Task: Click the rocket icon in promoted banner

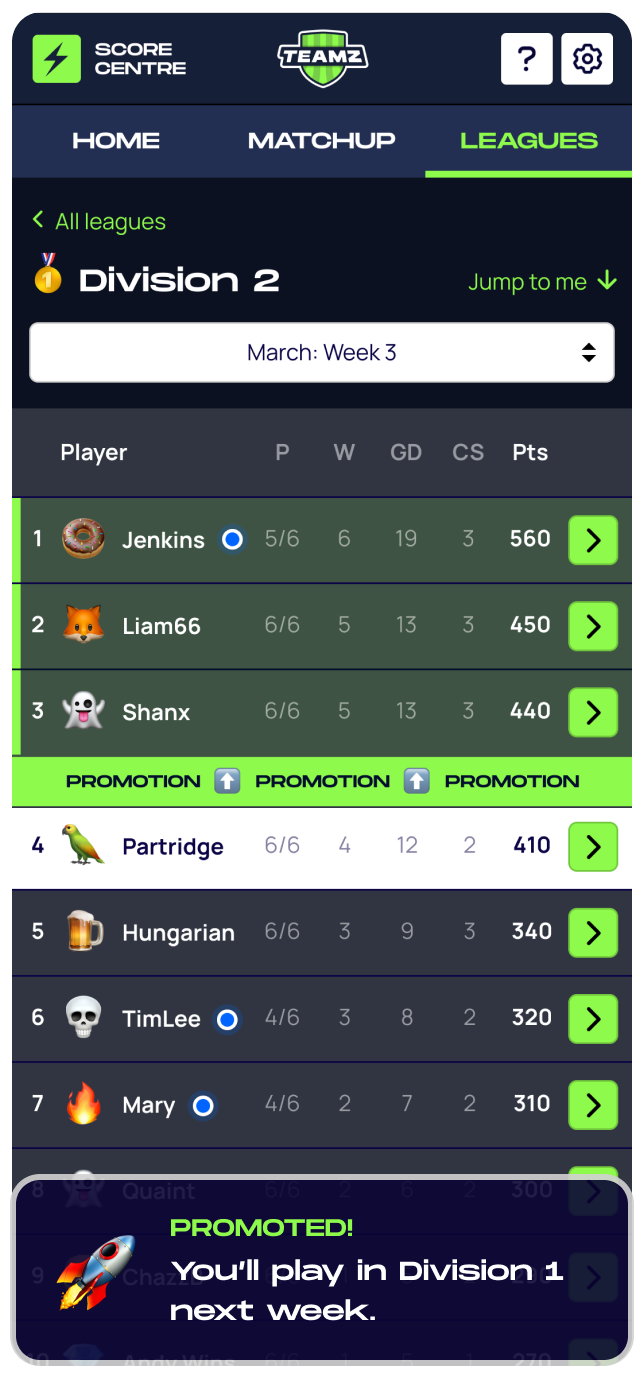Action: pos(95,1272)
